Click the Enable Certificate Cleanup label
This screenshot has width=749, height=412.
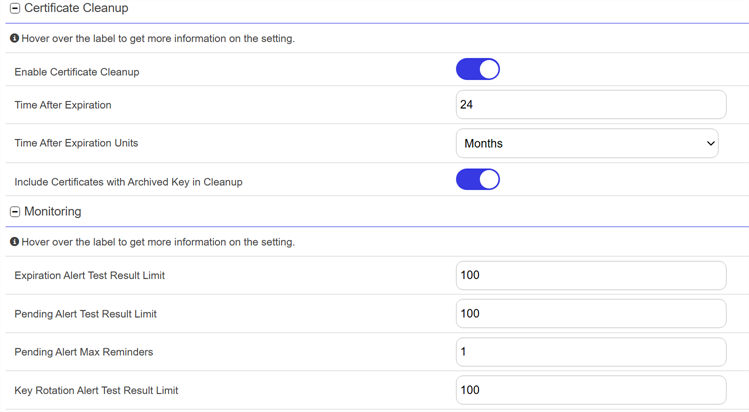(77, 72)
